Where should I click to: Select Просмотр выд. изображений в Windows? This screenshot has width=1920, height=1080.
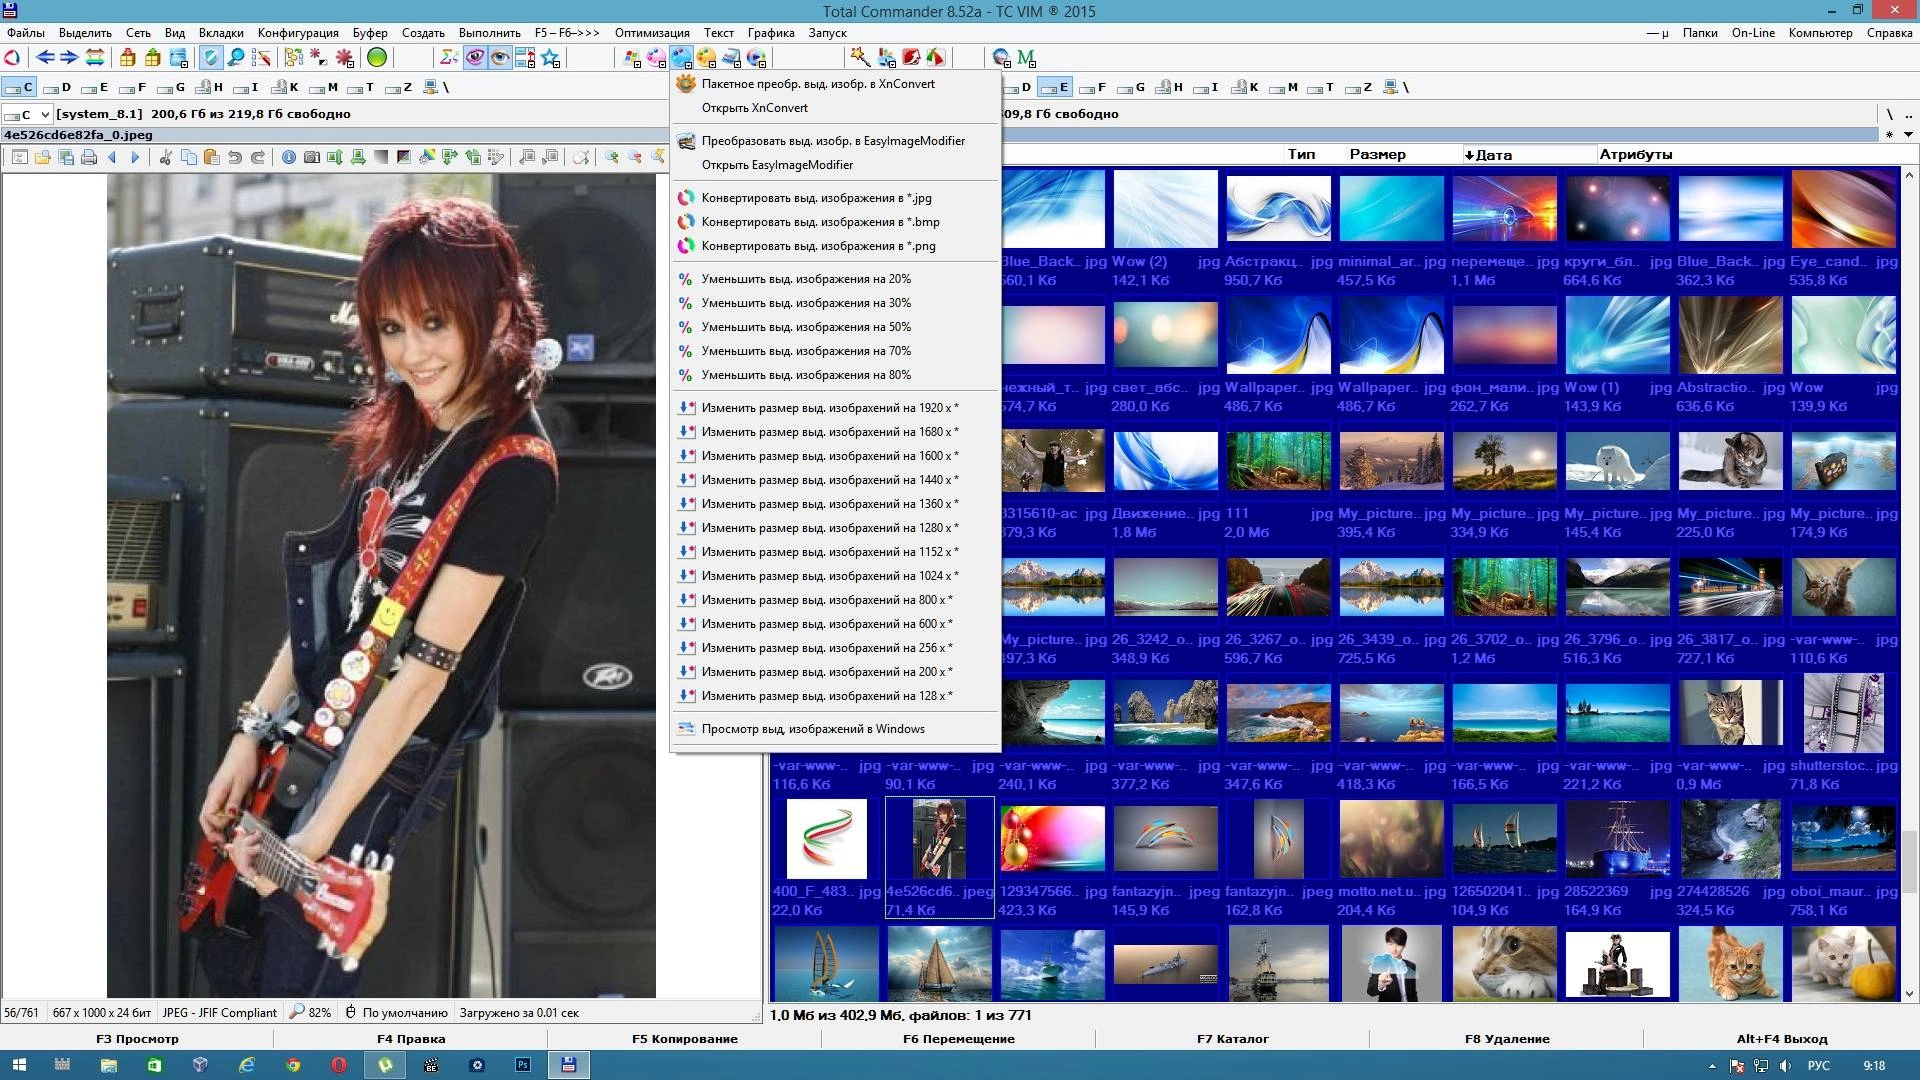(x=836, y=729)
